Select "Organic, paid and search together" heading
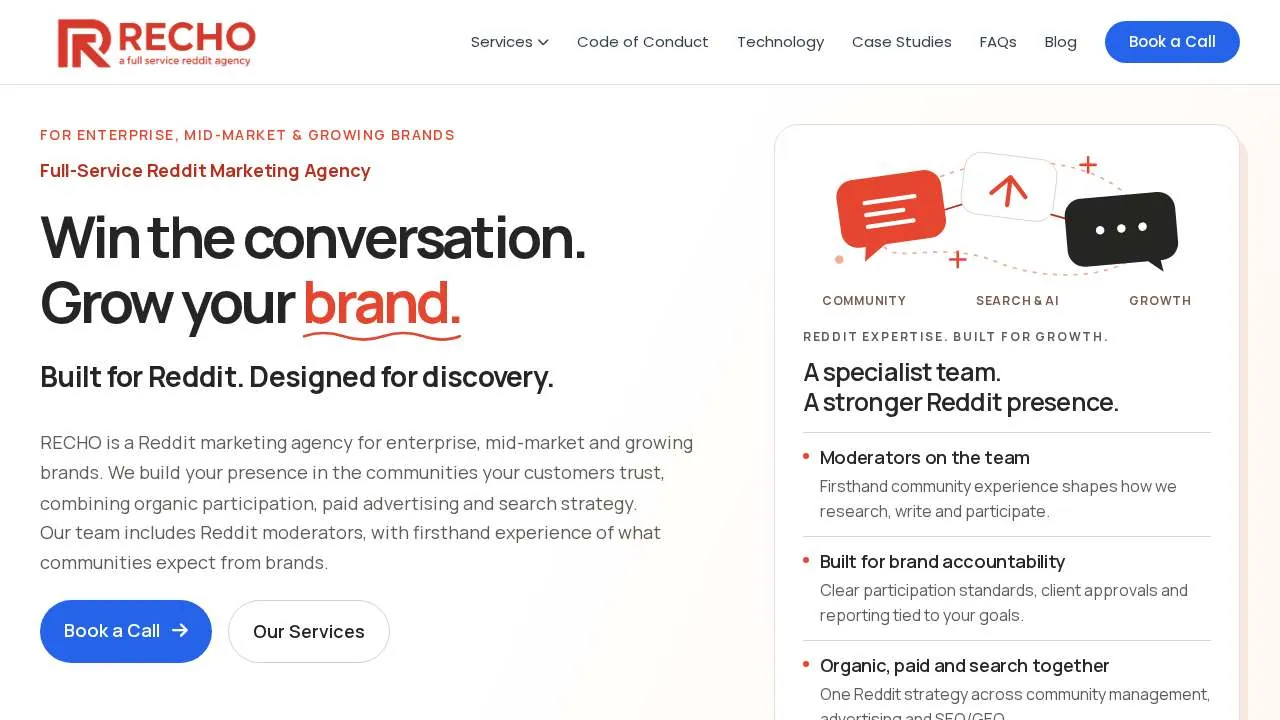Viewport: 1280px width, 720px height. coord(964,666)
